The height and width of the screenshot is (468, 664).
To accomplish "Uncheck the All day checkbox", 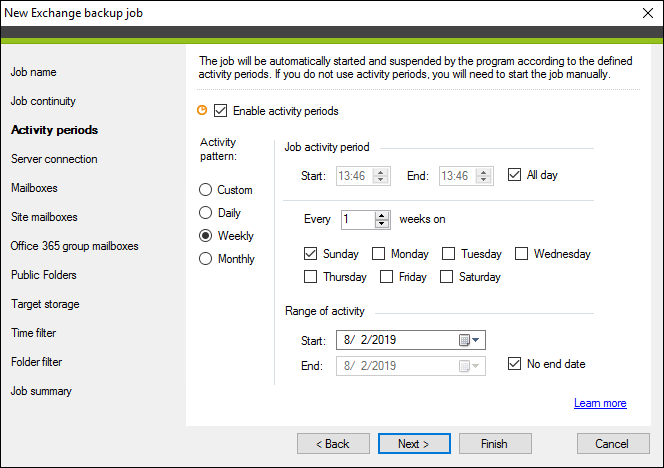I will [x=514, y=174].
